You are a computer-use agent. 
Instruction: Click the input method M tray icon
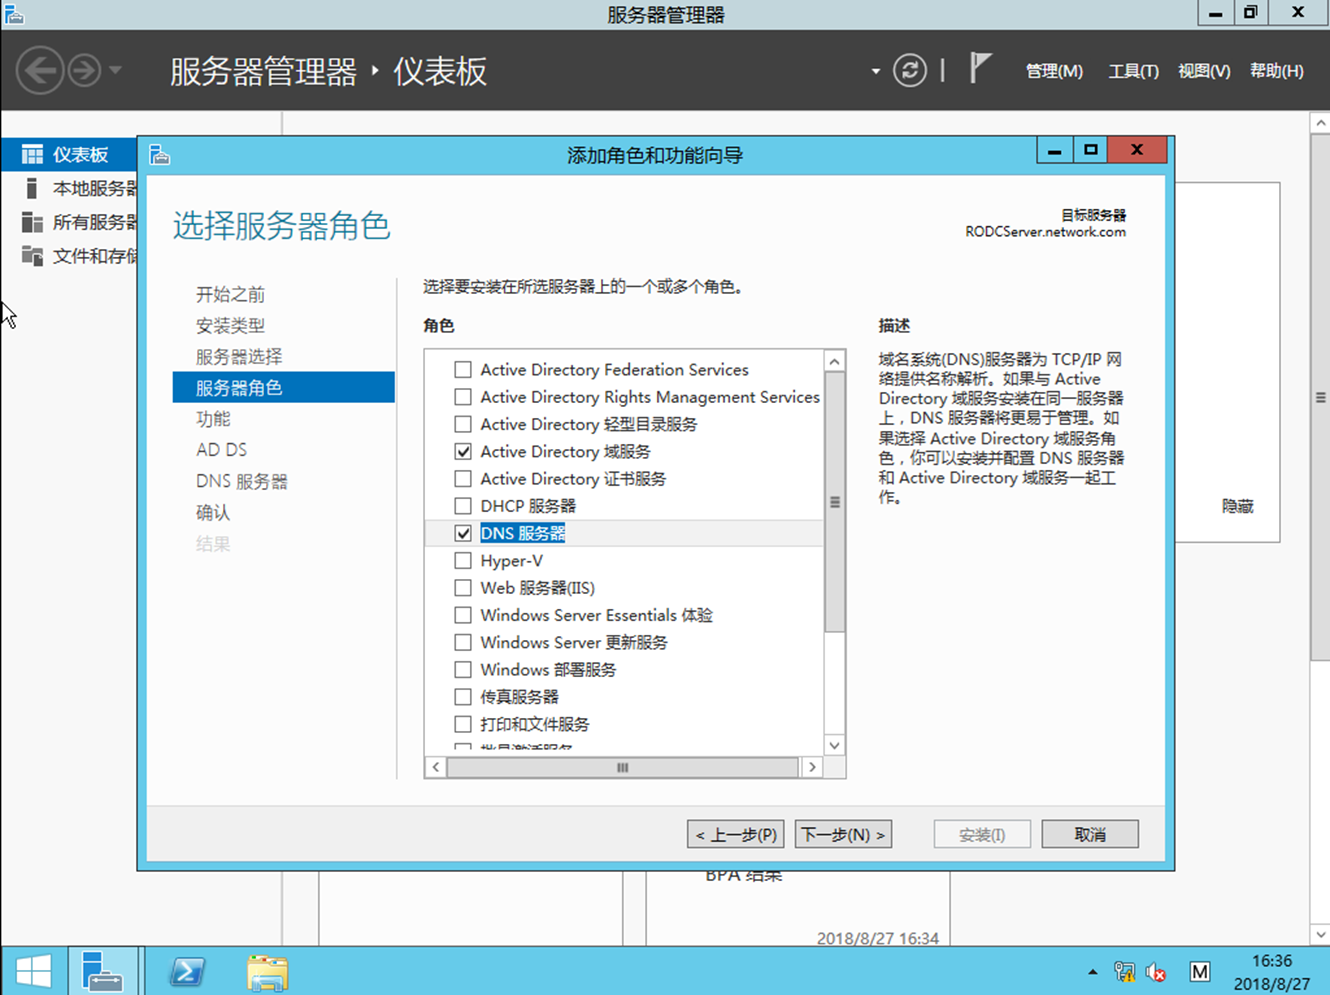(x=1200, y=972)
